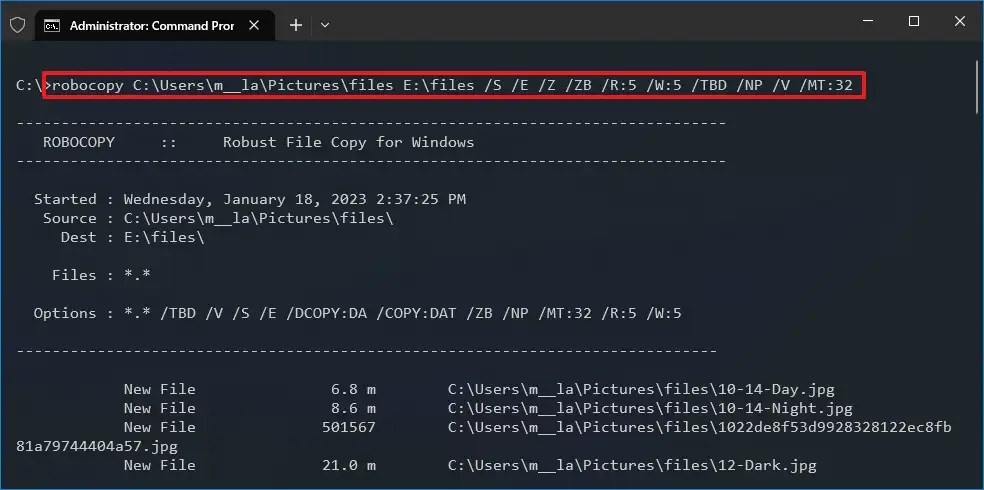Screen dimensions: 984x490
Task: Click the shield icon in title bar
Action: (18, 25)
